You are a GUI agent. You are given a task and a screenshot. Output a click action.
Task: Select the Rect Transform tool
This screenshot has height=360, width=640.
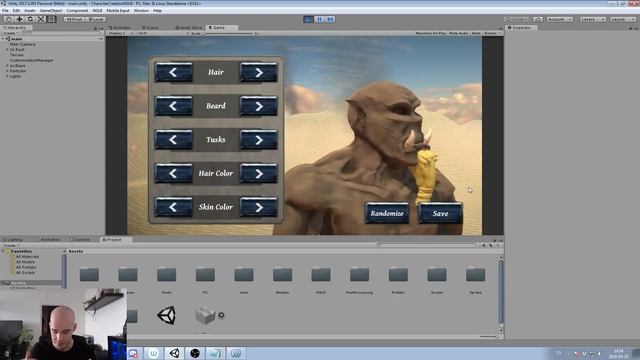[51, 19]
